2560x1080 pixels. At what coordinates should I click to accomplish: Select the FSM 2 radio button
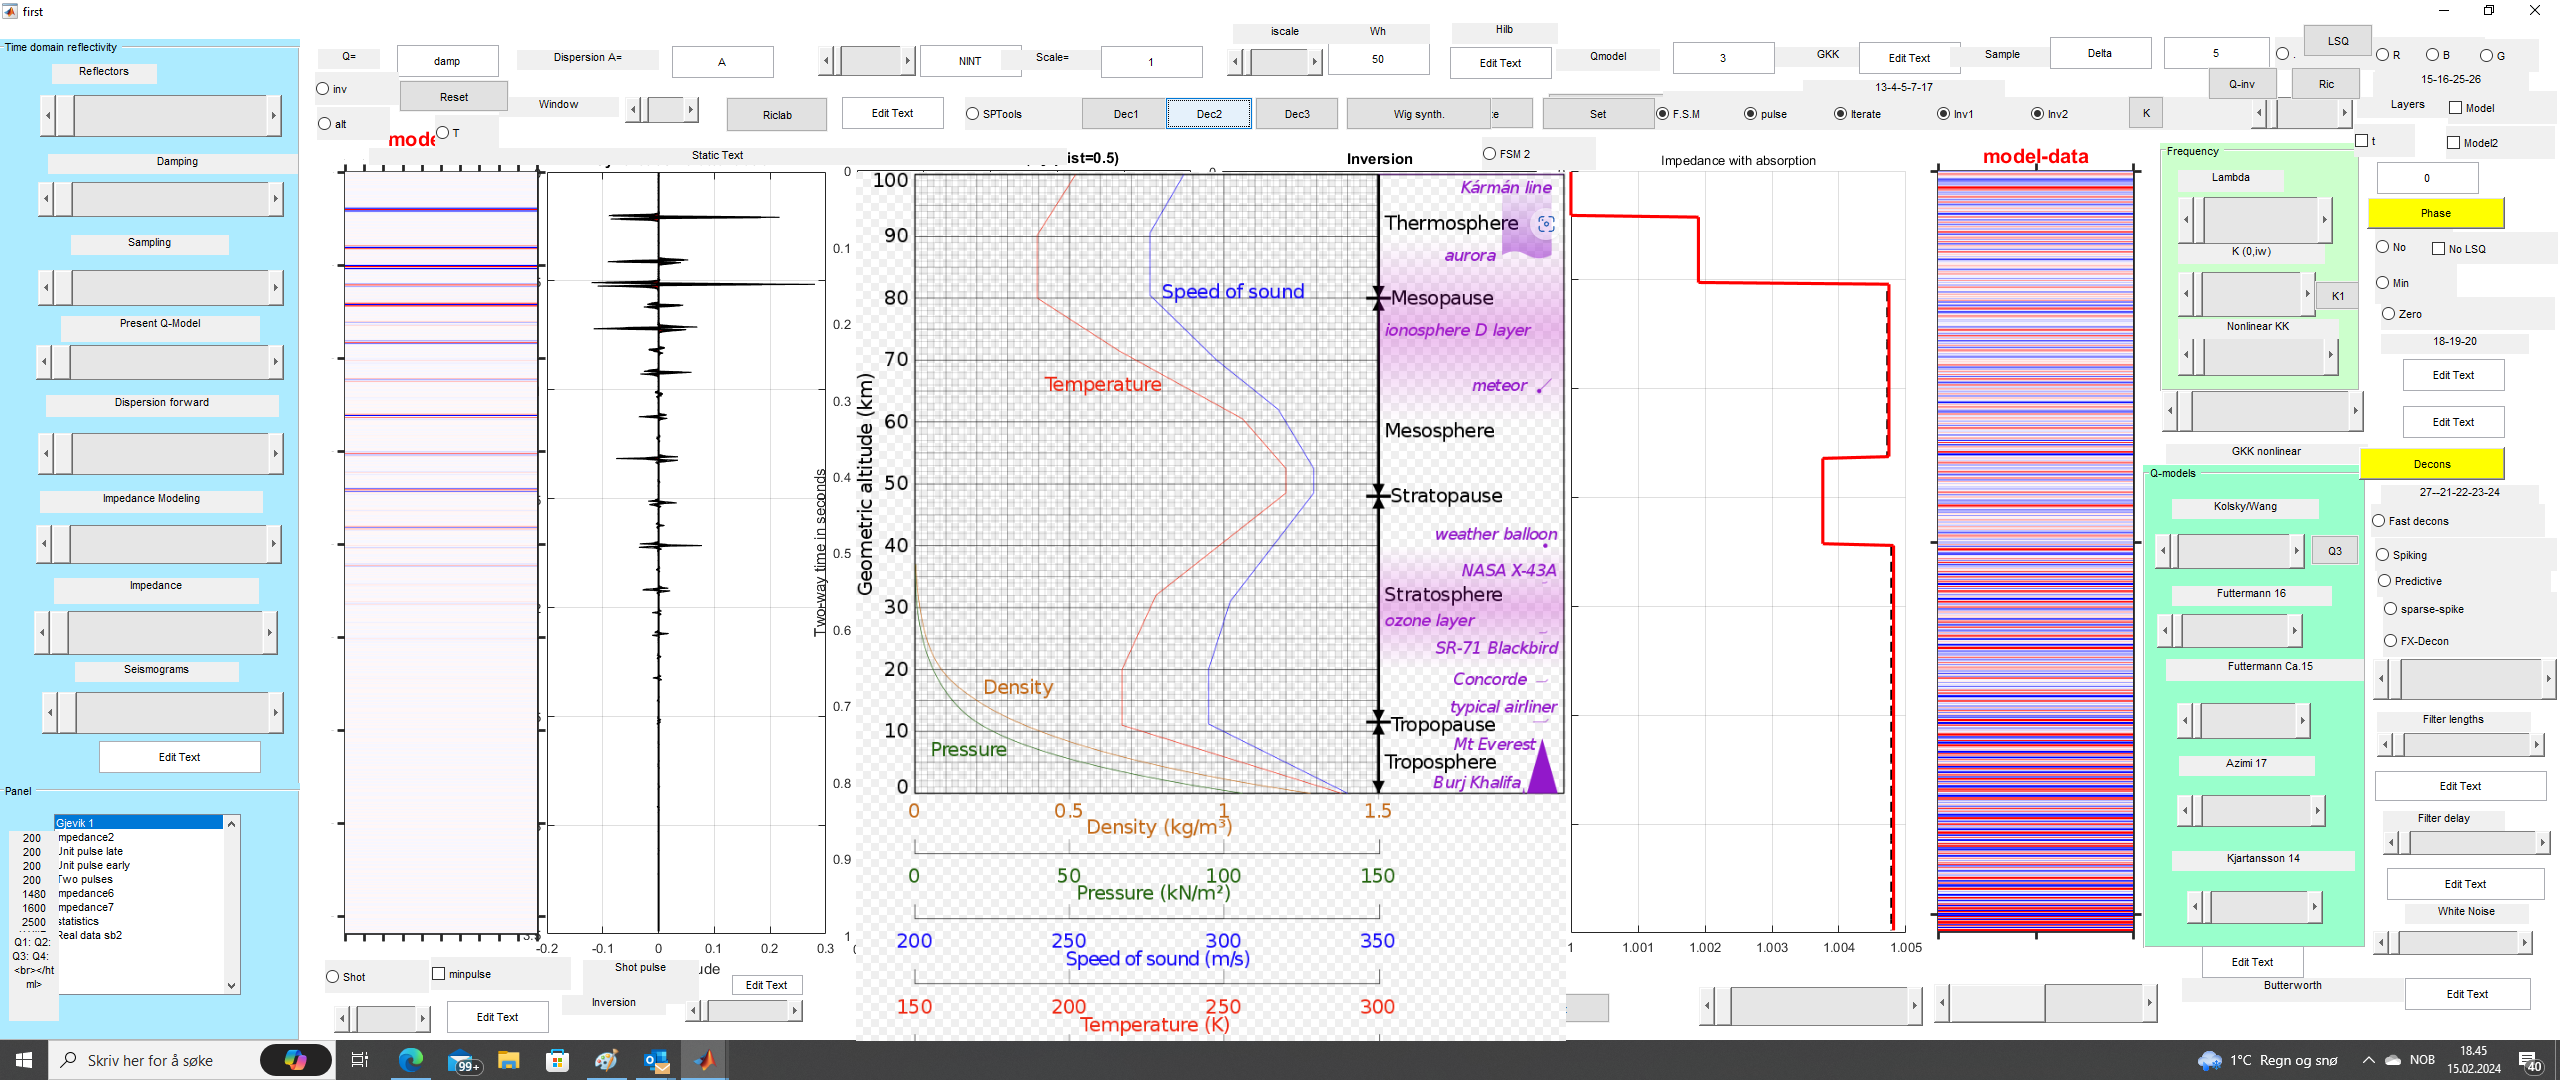(1489, 154)
